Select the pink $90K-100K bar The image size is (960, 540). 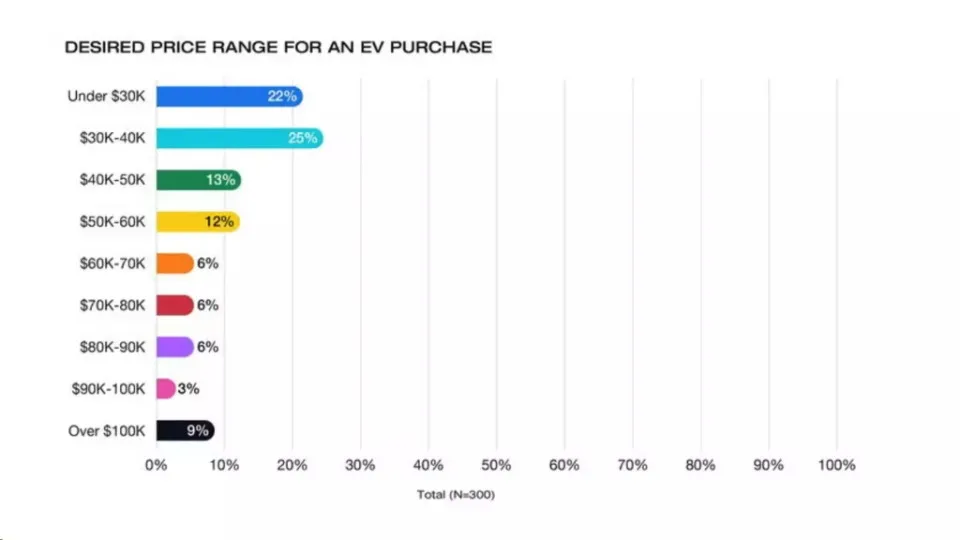pos(165,389)
